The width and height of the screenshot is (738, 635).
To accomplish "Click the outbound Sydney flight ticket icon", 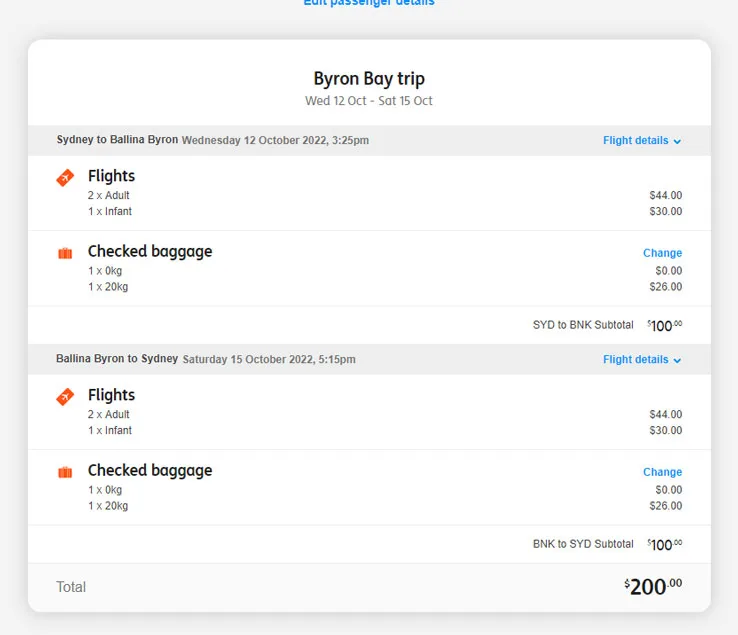I will tap(65, 177).
